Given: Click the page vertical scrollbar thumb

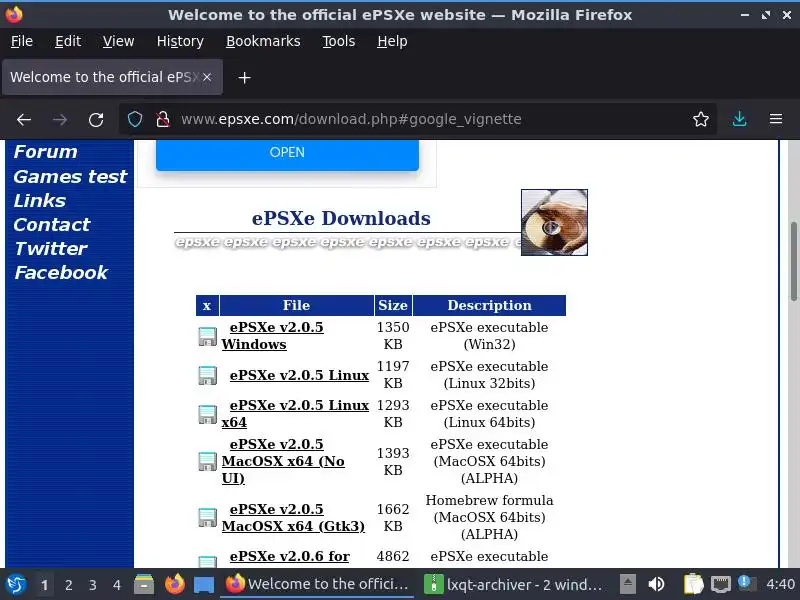Looking at the screenshot, I should pos(794,261).
